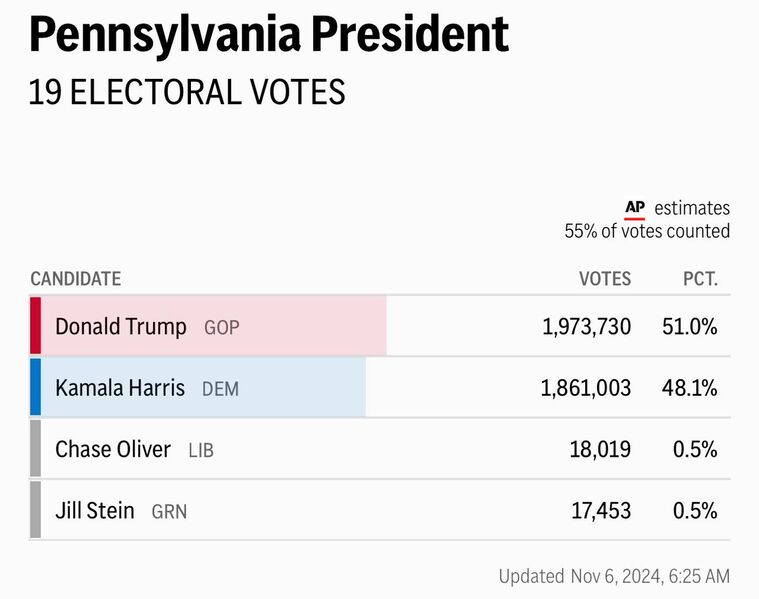This screenshot has height=599, width=759.
Task: Select the Pennsylvania President headline
Action: [269, 36]
